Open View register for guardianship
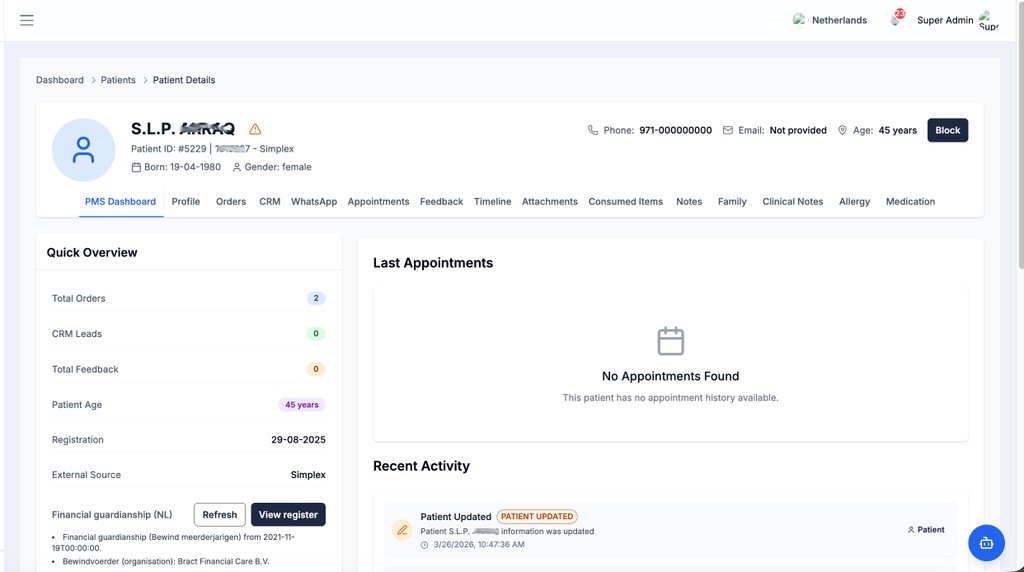This screenshot has width=1024, height=572. pyautogui.click(x=288, y=515)
